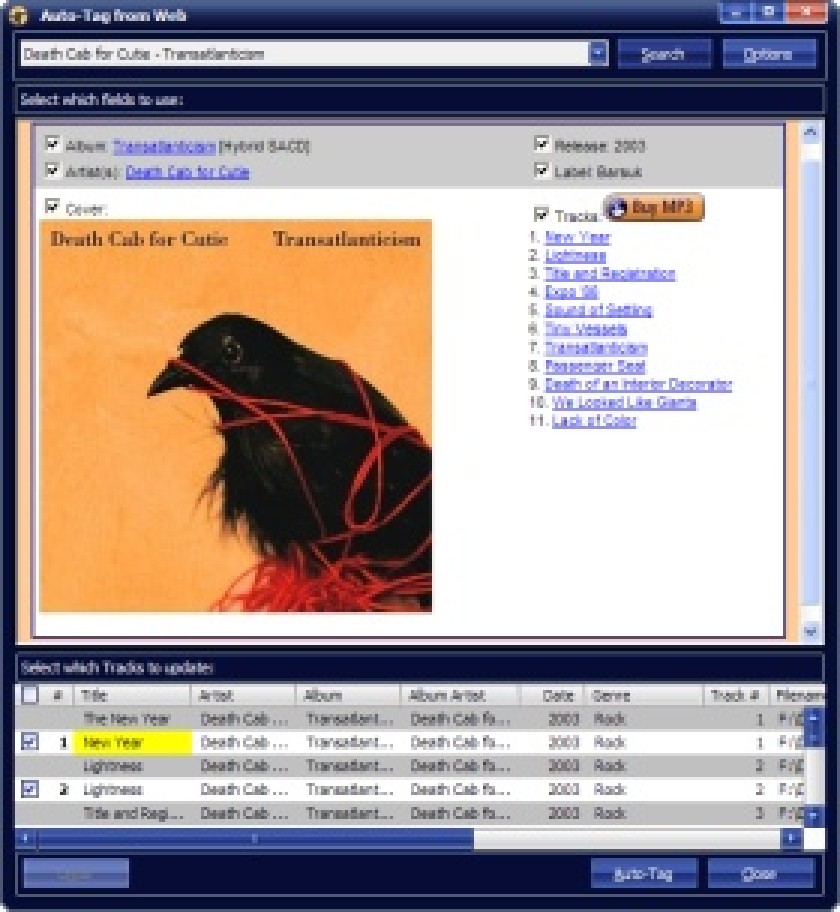
Task: Toggle the Tracks field checkbox
Action: point(542,214)
